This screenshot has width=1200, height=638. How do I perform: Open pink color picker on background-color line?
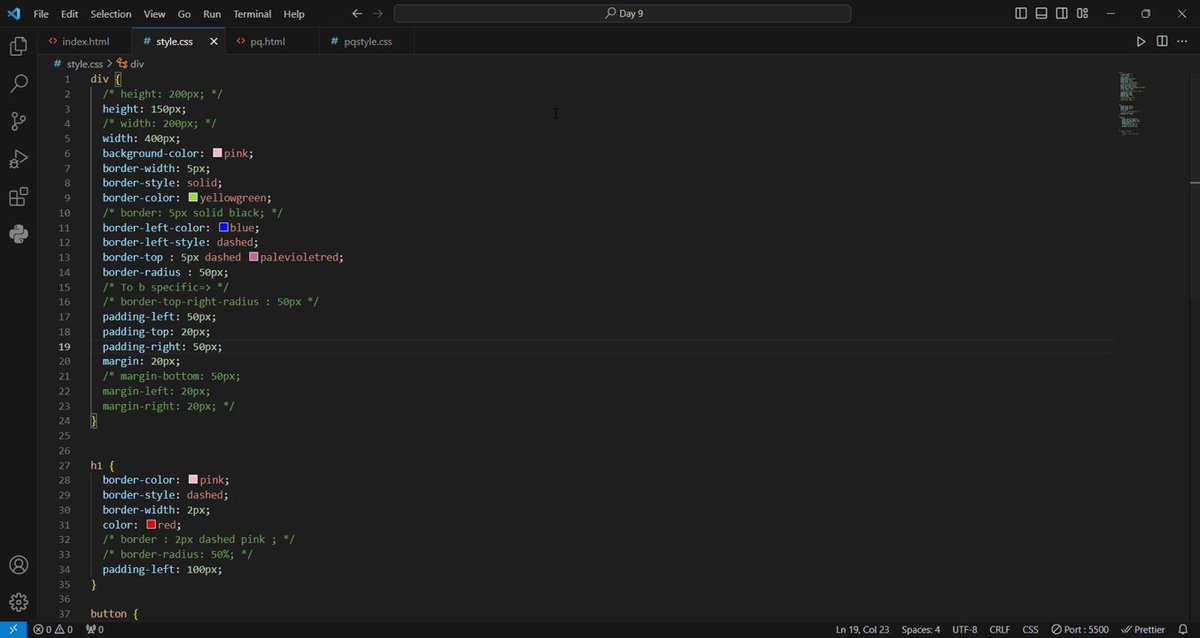[x=217, y=153]
